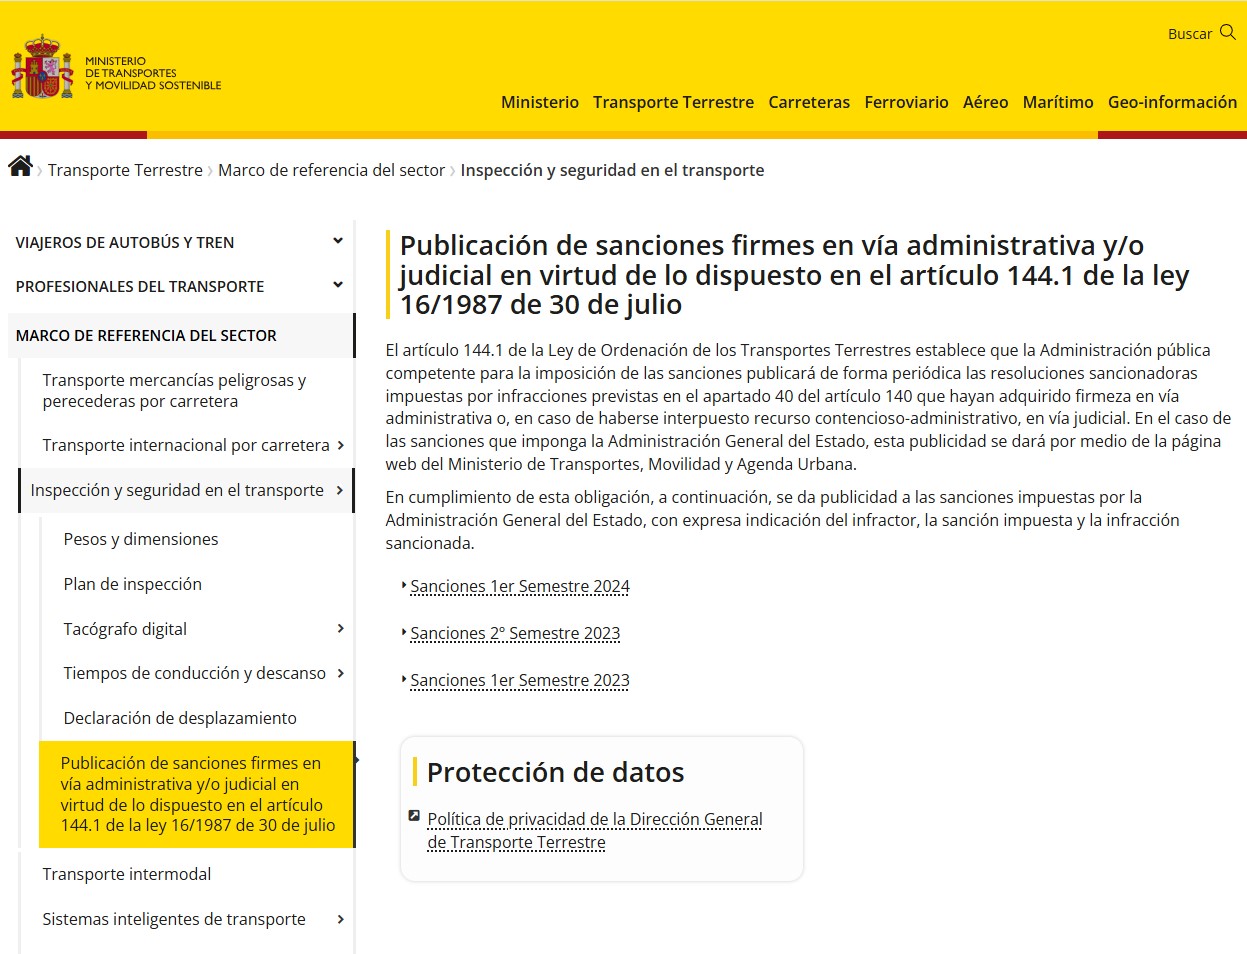Open Profesionales del transporte sidebar heading
Image resolution: width=1247 pixels, height=954 pixels.
pos(140,286)
